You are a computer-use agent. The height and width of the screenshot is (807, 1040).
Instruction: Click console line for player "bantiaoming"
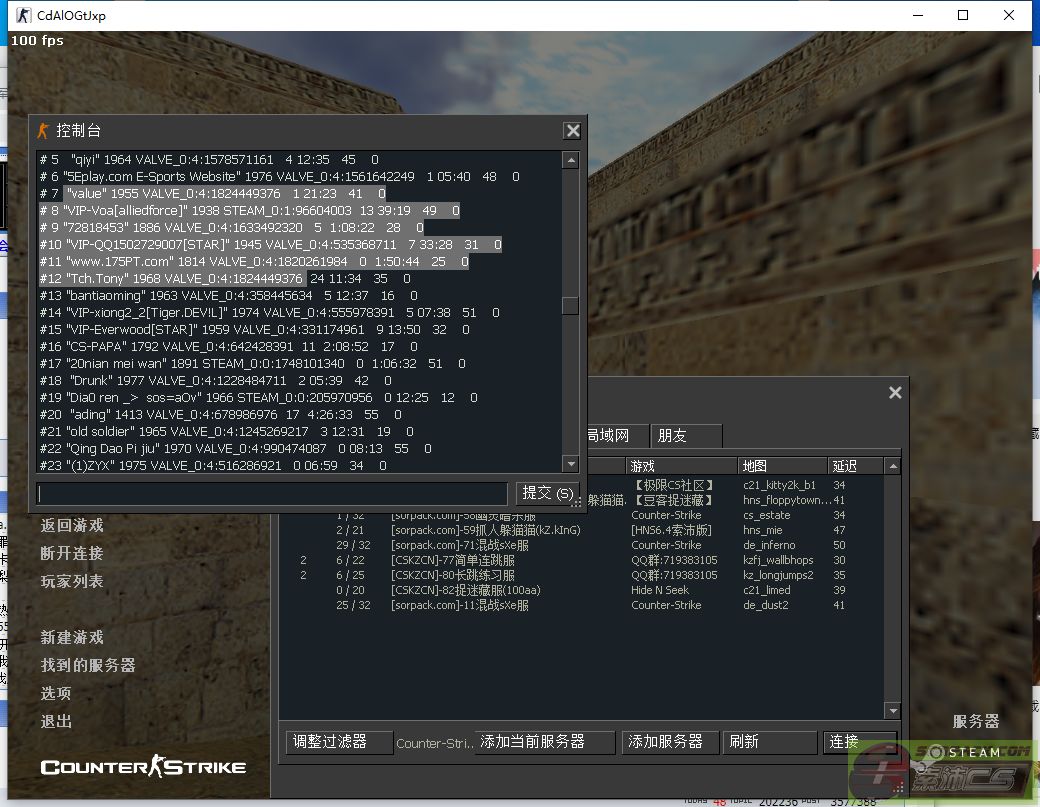[228, 296]
